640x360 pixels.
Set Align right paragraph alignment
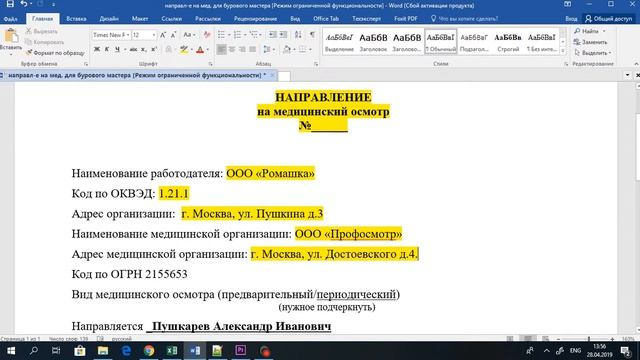point(242,49)
